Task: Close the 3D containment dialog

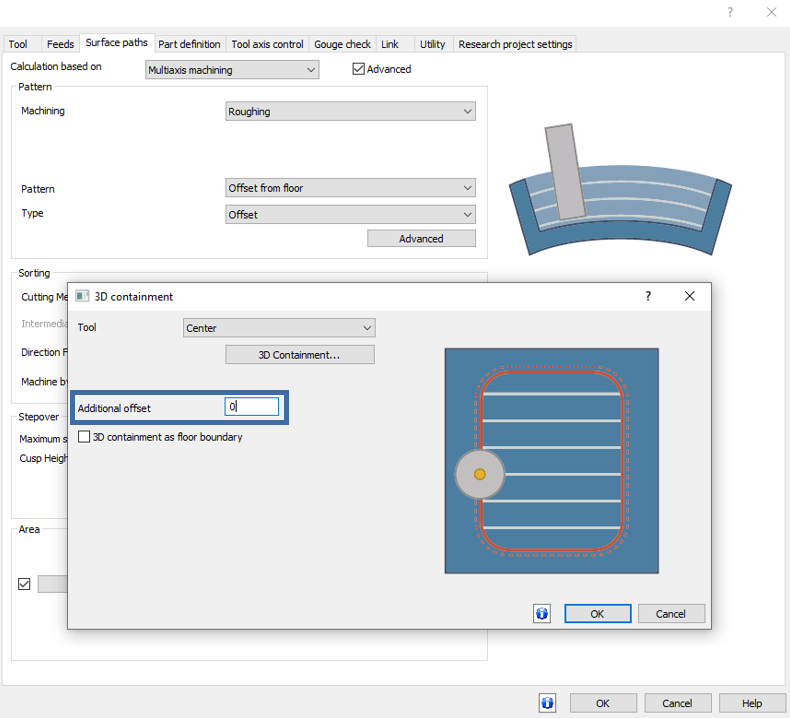Action: point(689,296)
